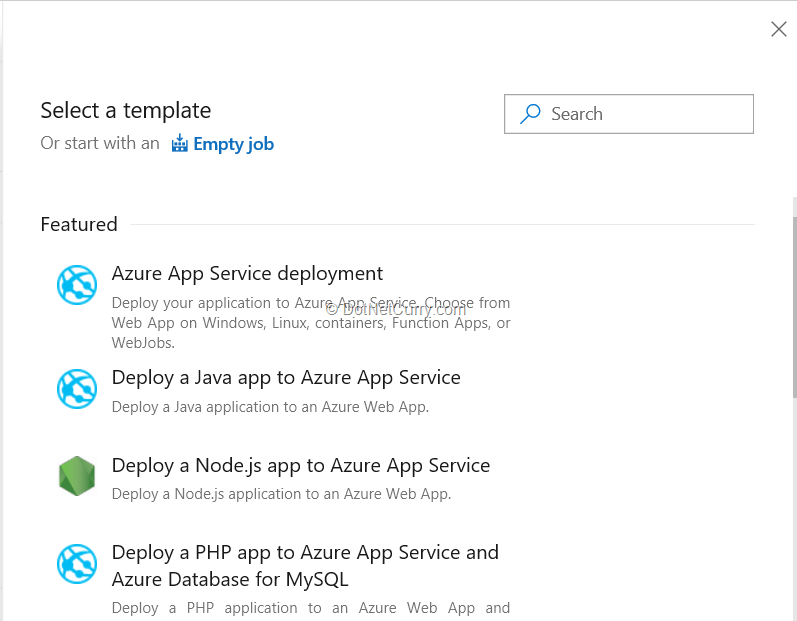Click the Featured section heading
Viewport: 797px width, 621px height.
[x=79, y=224]
